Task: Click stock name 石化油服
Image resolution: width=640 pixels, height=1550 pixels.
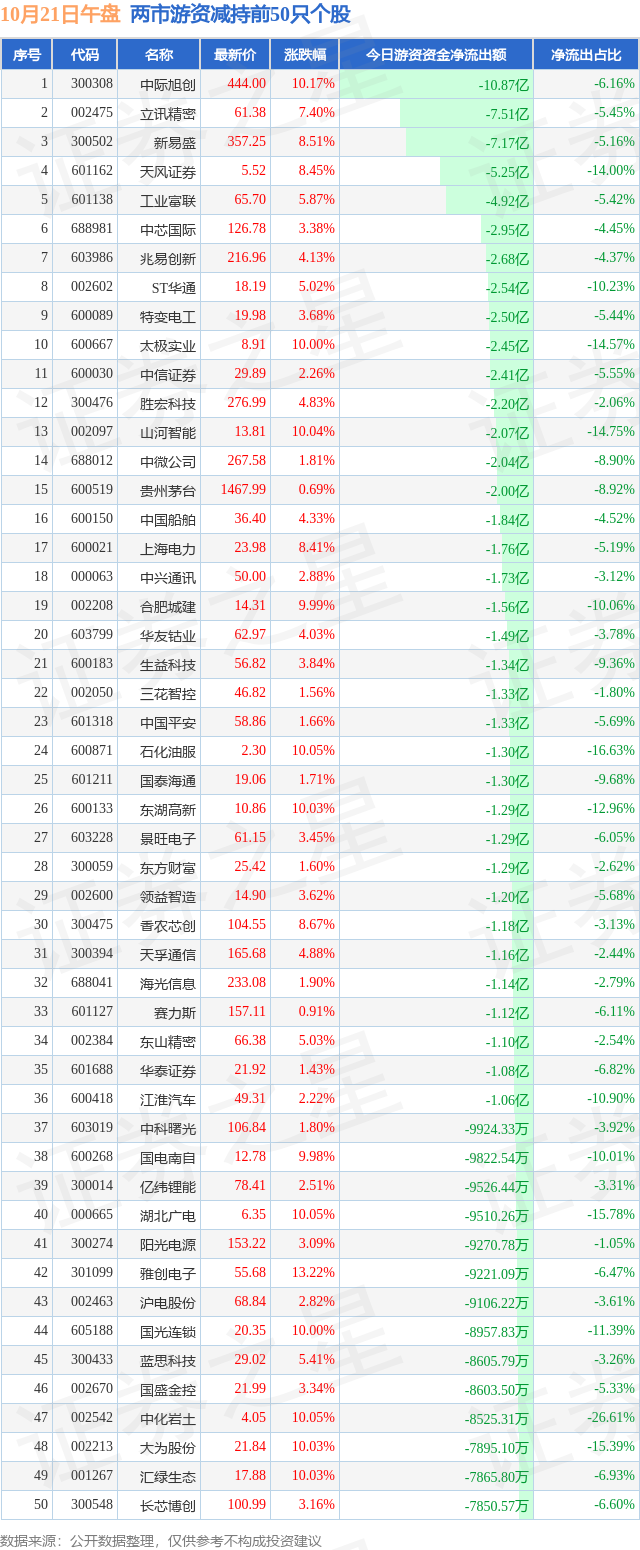Action: tap(168, 751)
